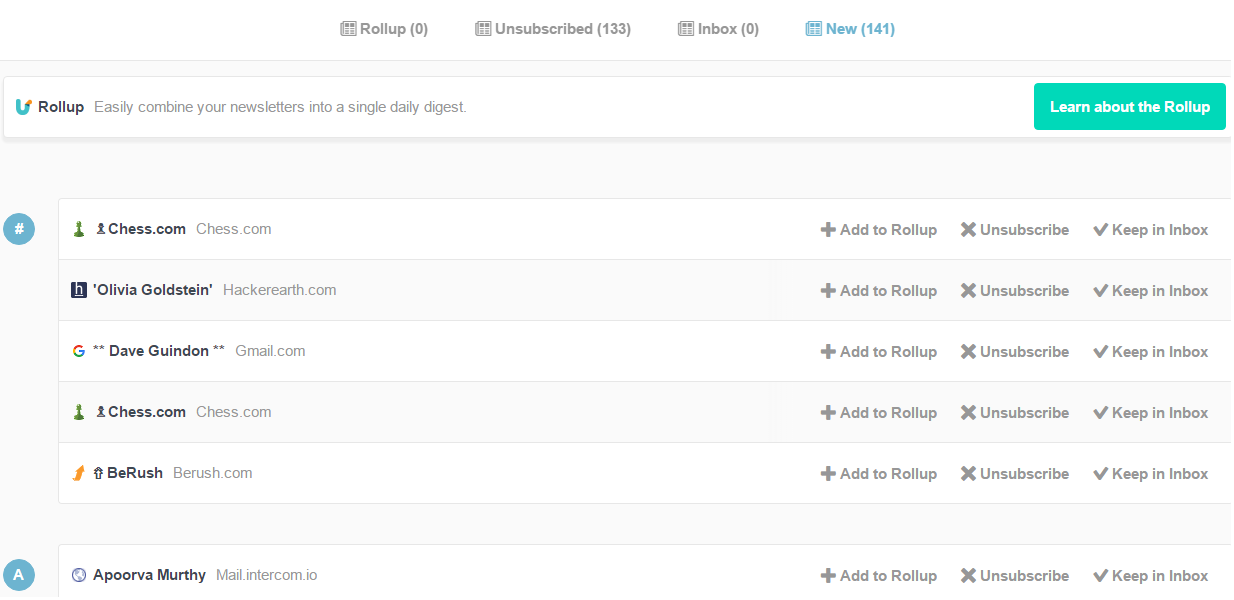1234x600 pixels.
Task: Click the Chess.com pawn icon
Action: coord(78,229)
